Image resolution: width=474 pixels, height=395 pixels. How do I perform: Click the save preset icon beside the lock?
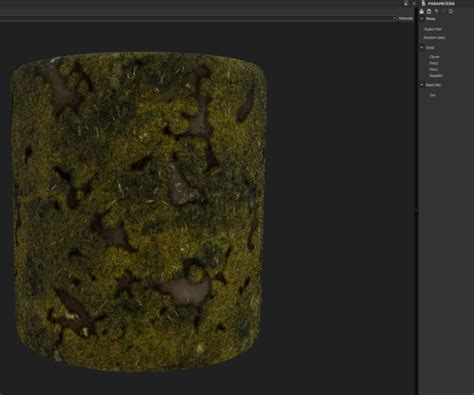(429, 11)
